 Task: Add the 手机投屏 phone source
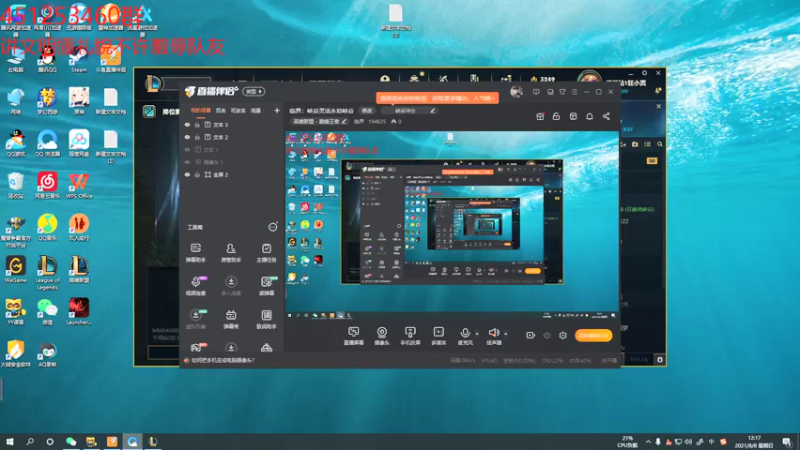(x=410, y=336)
